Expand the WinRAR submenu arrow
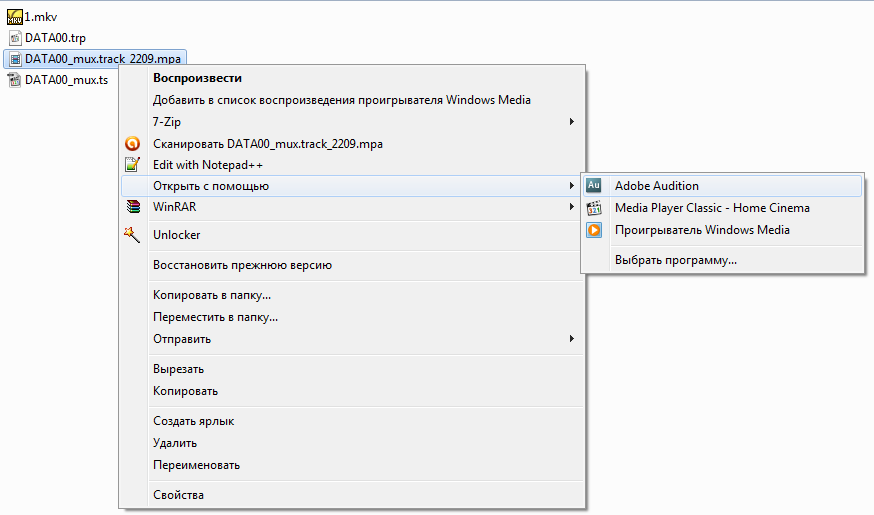Viewport: 874px width, 515px height. (571, 208)
